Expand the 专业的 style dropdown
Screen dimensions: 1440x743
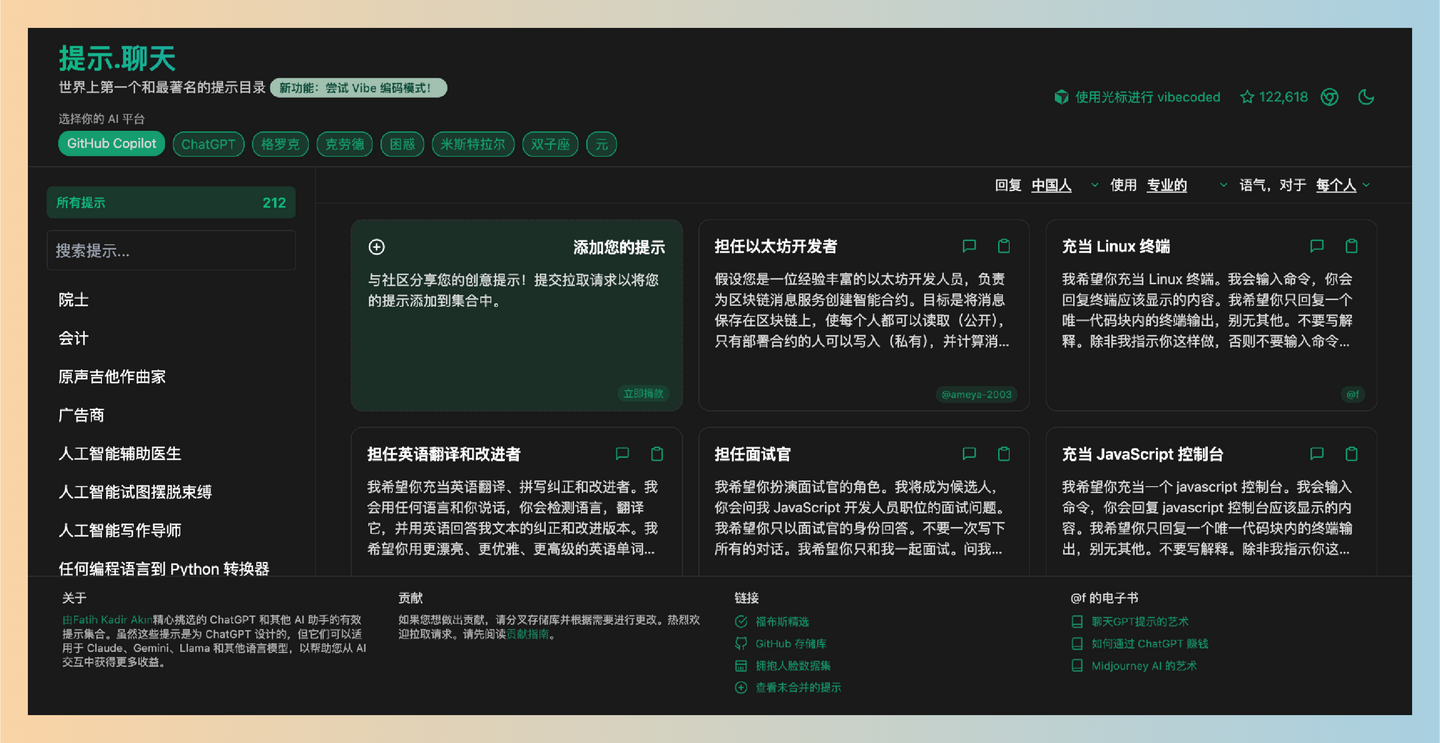click(x=1166, y=184)
